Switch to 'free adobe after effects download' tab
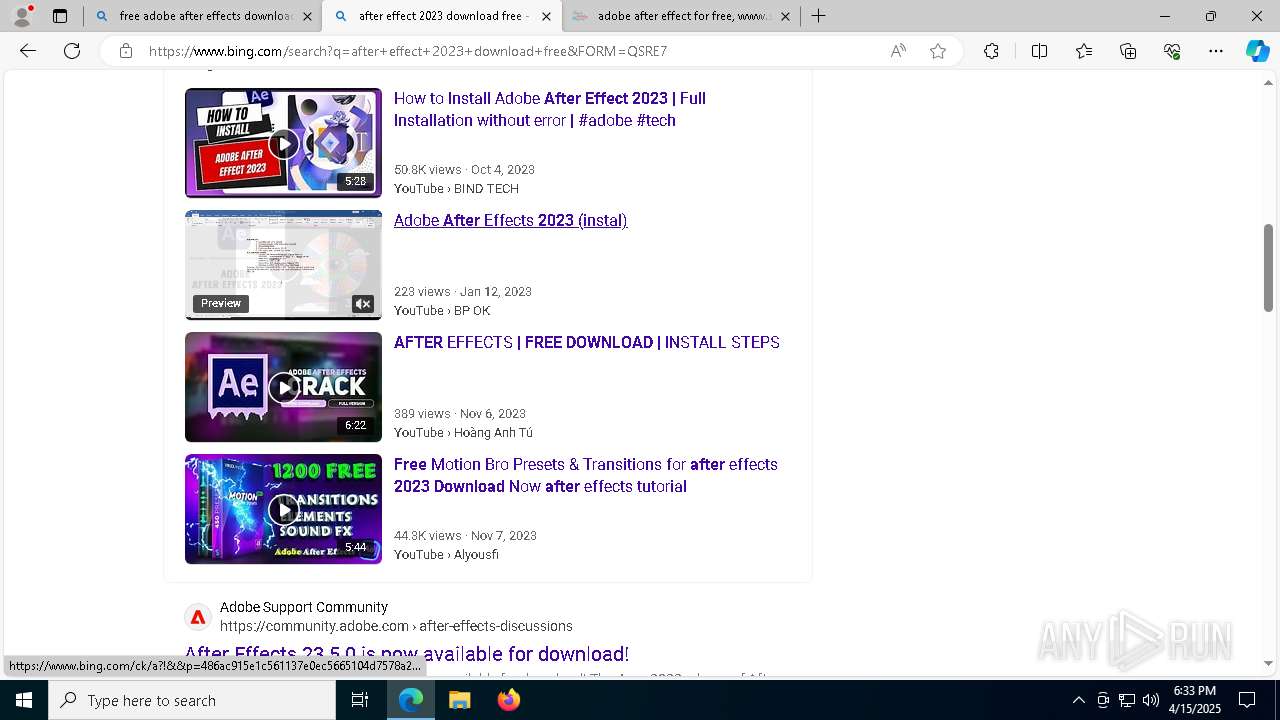The image size is (1280, 720). pyautogui.click(x=204, y=16)
